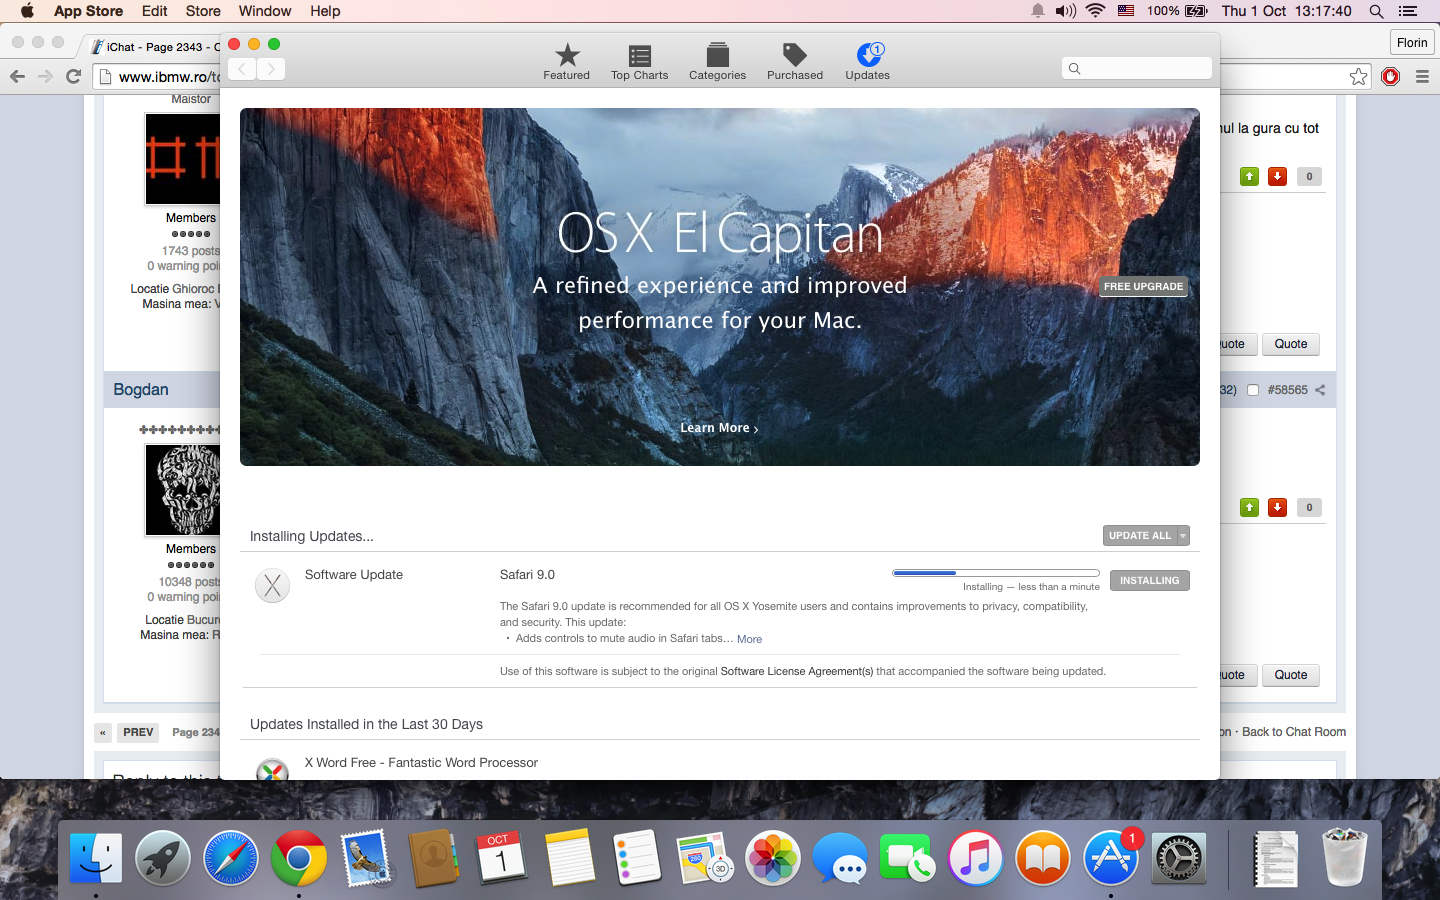Open the Store menu
This screenshot has width=1440, height=900.
203,11
